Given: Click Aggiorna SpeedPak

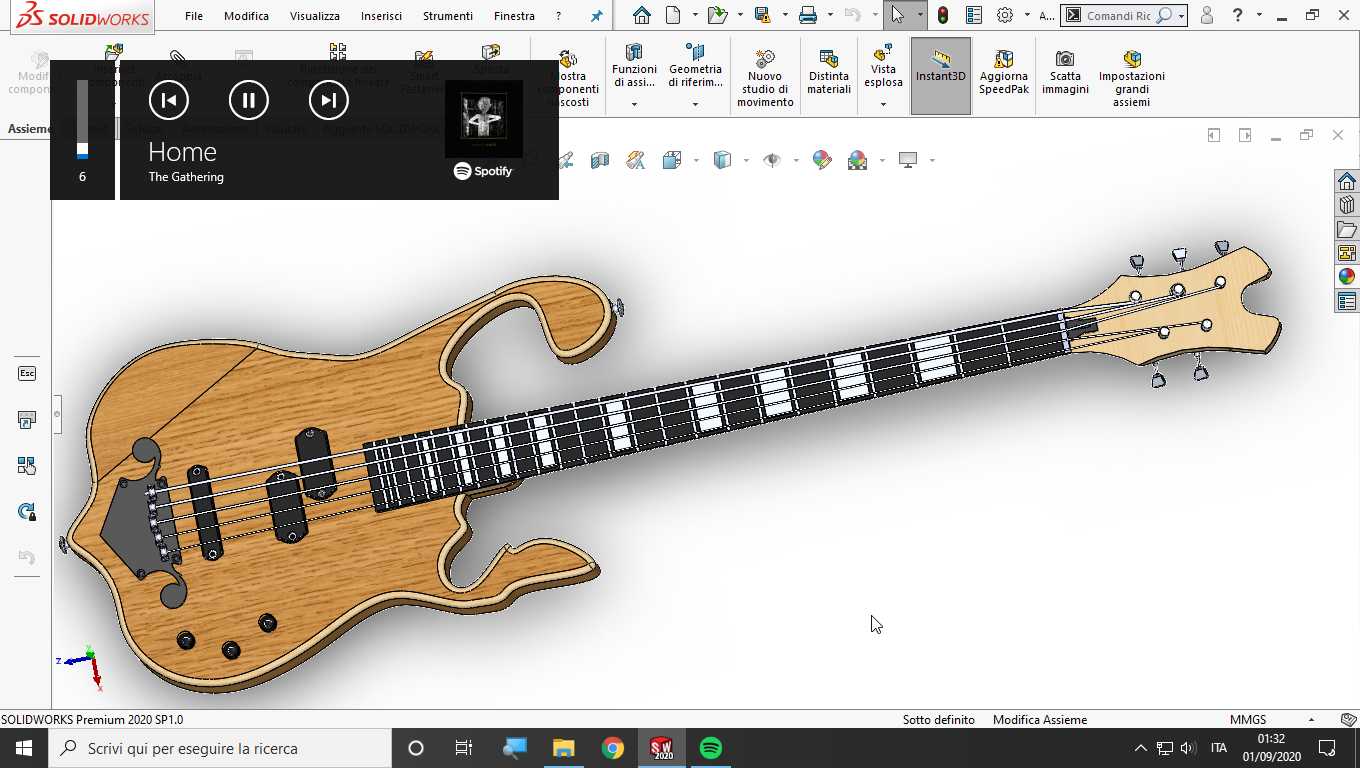Looking at the screenshot, I should click(1004, 72).
